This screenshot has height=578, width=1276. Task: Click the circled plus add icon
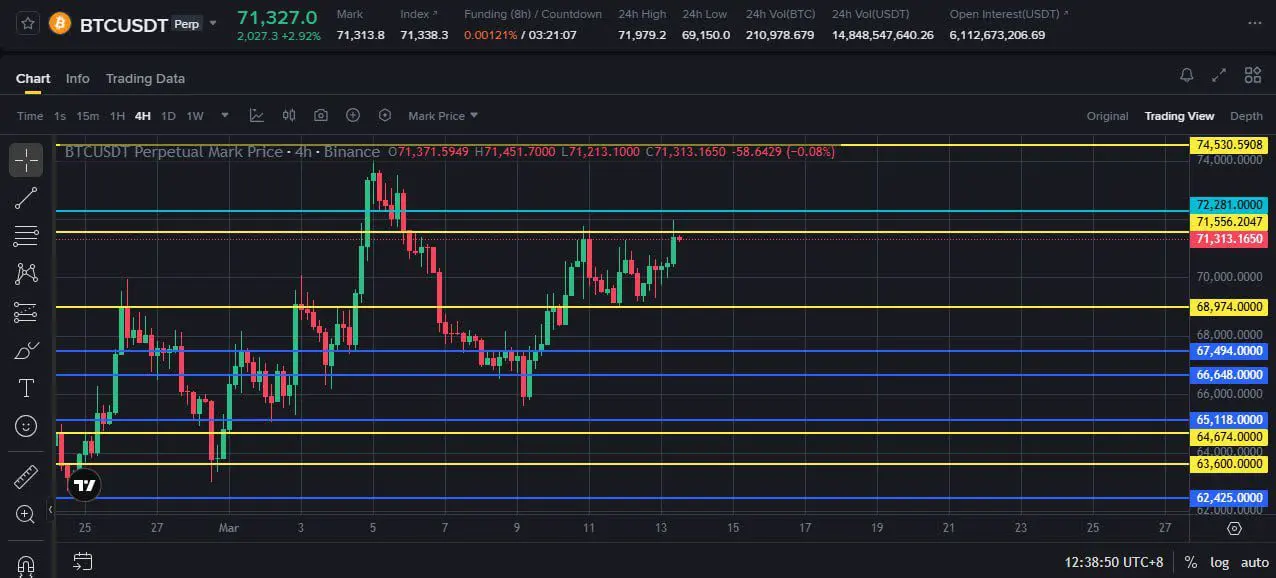[353, 116]
